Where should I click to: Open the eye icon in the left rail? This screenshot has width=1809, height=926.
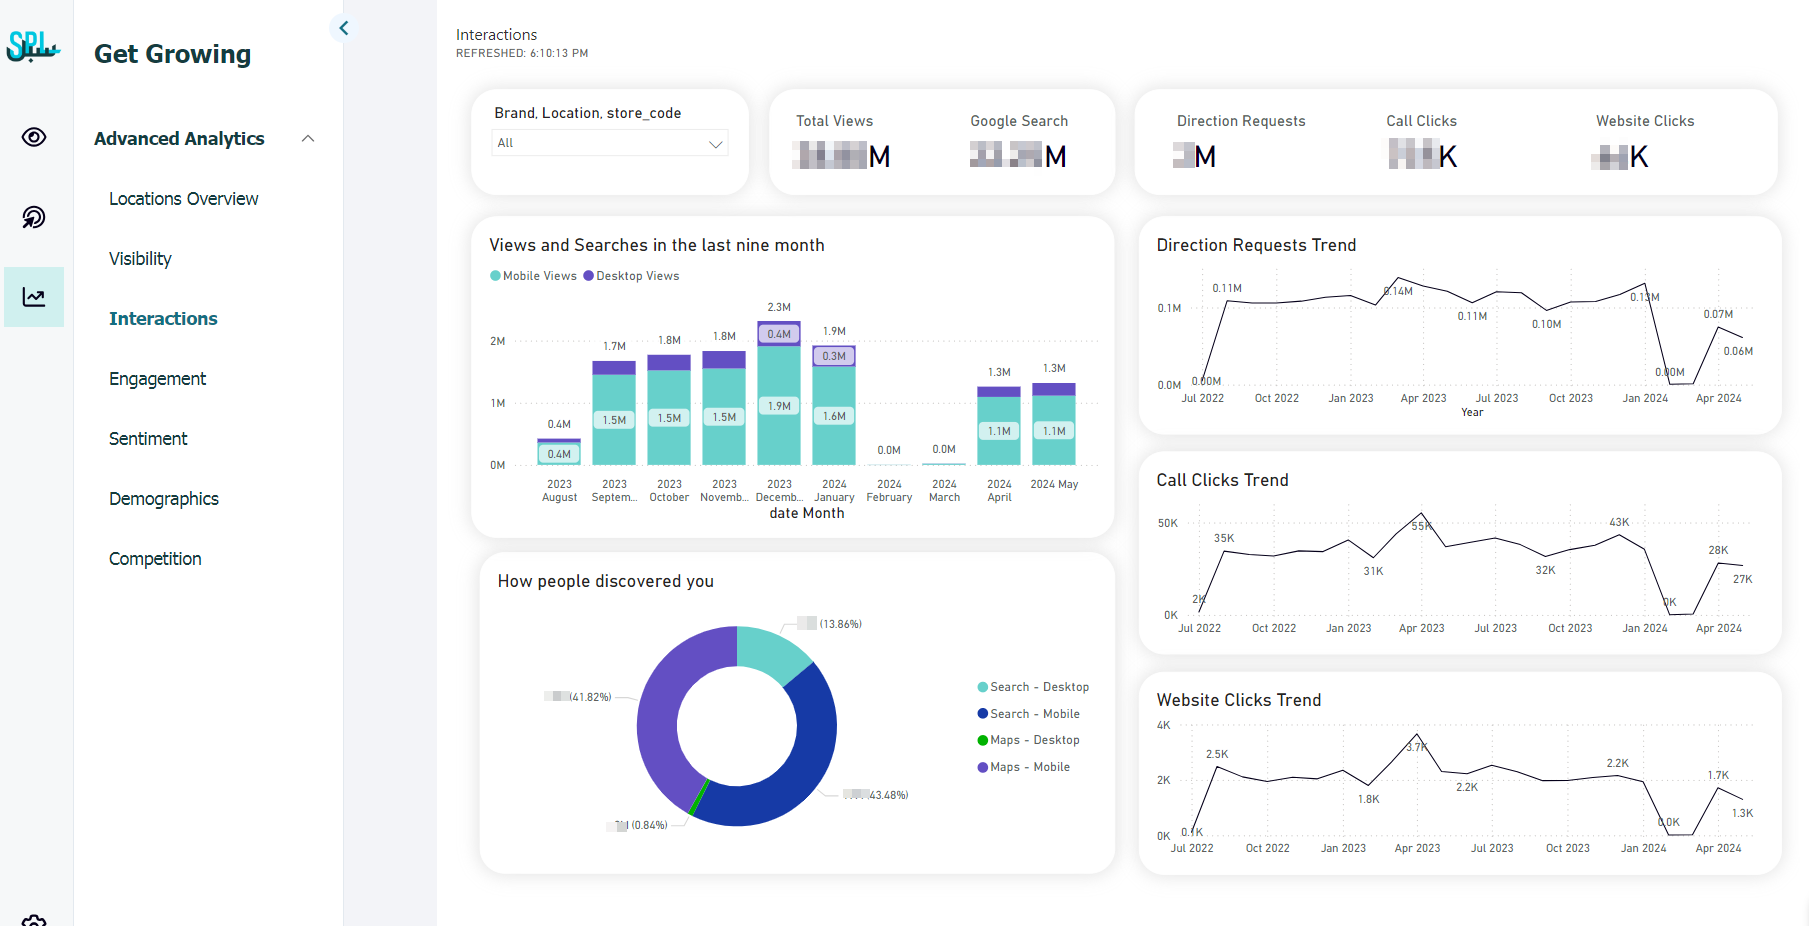[34, 137]
